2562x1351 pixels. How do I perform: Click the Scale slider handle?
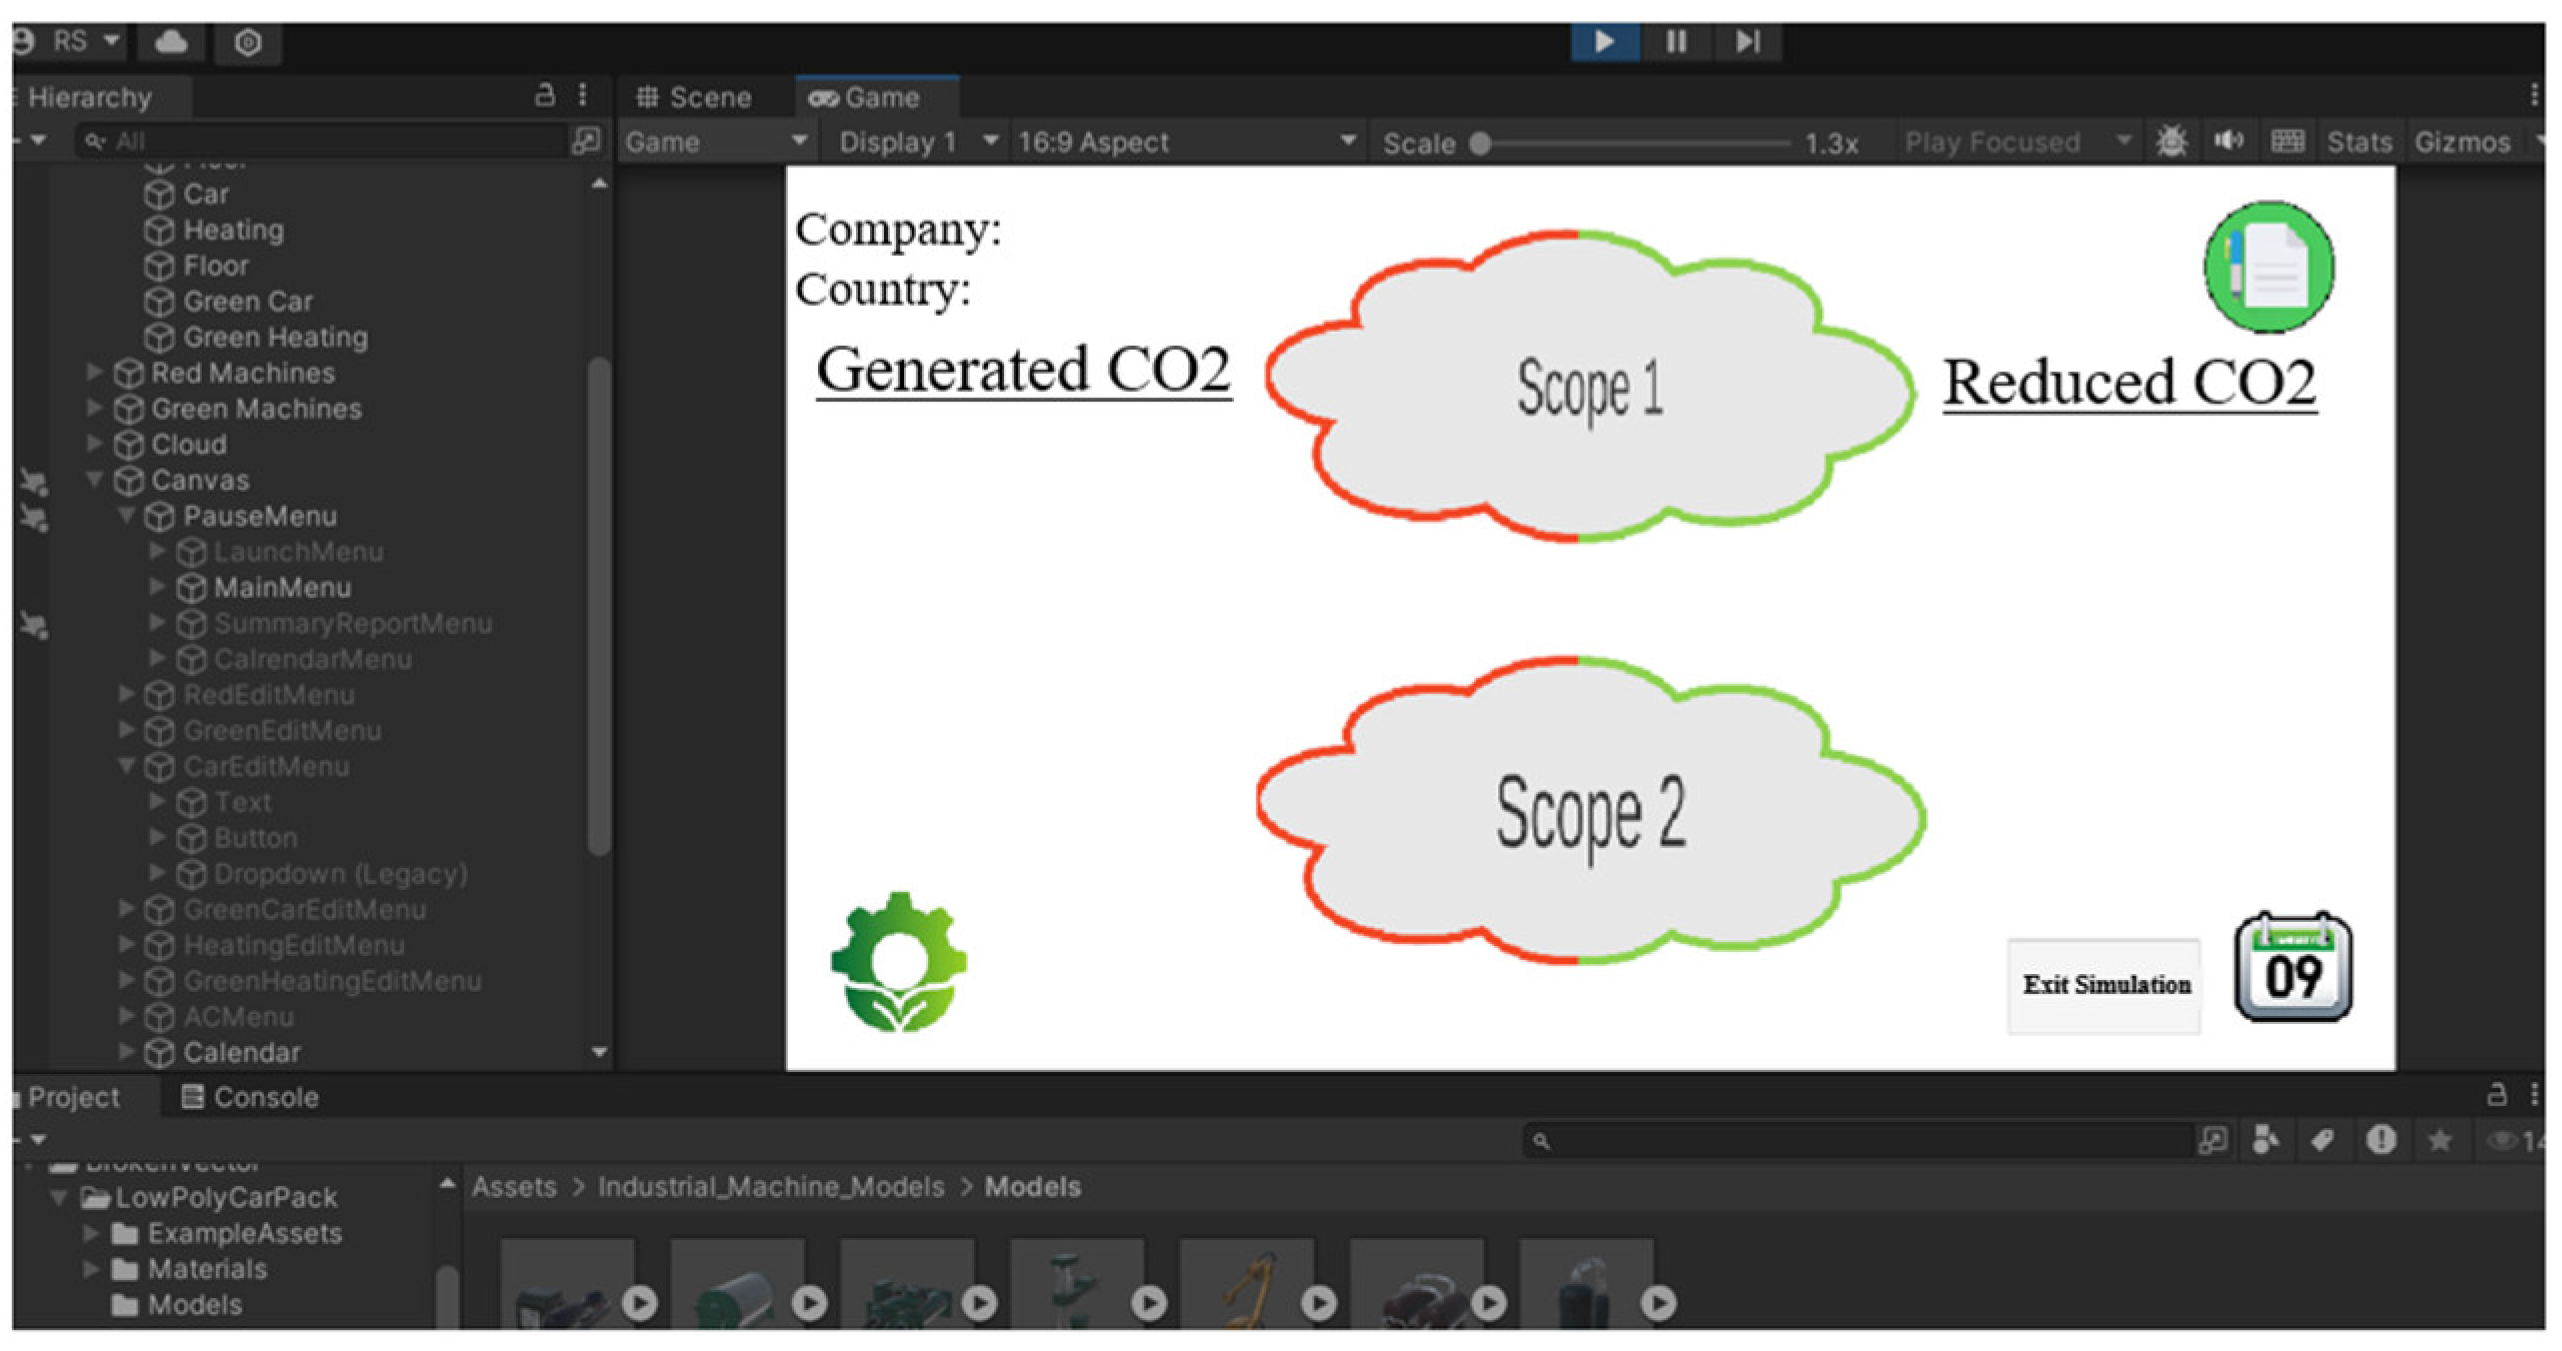1480,143
